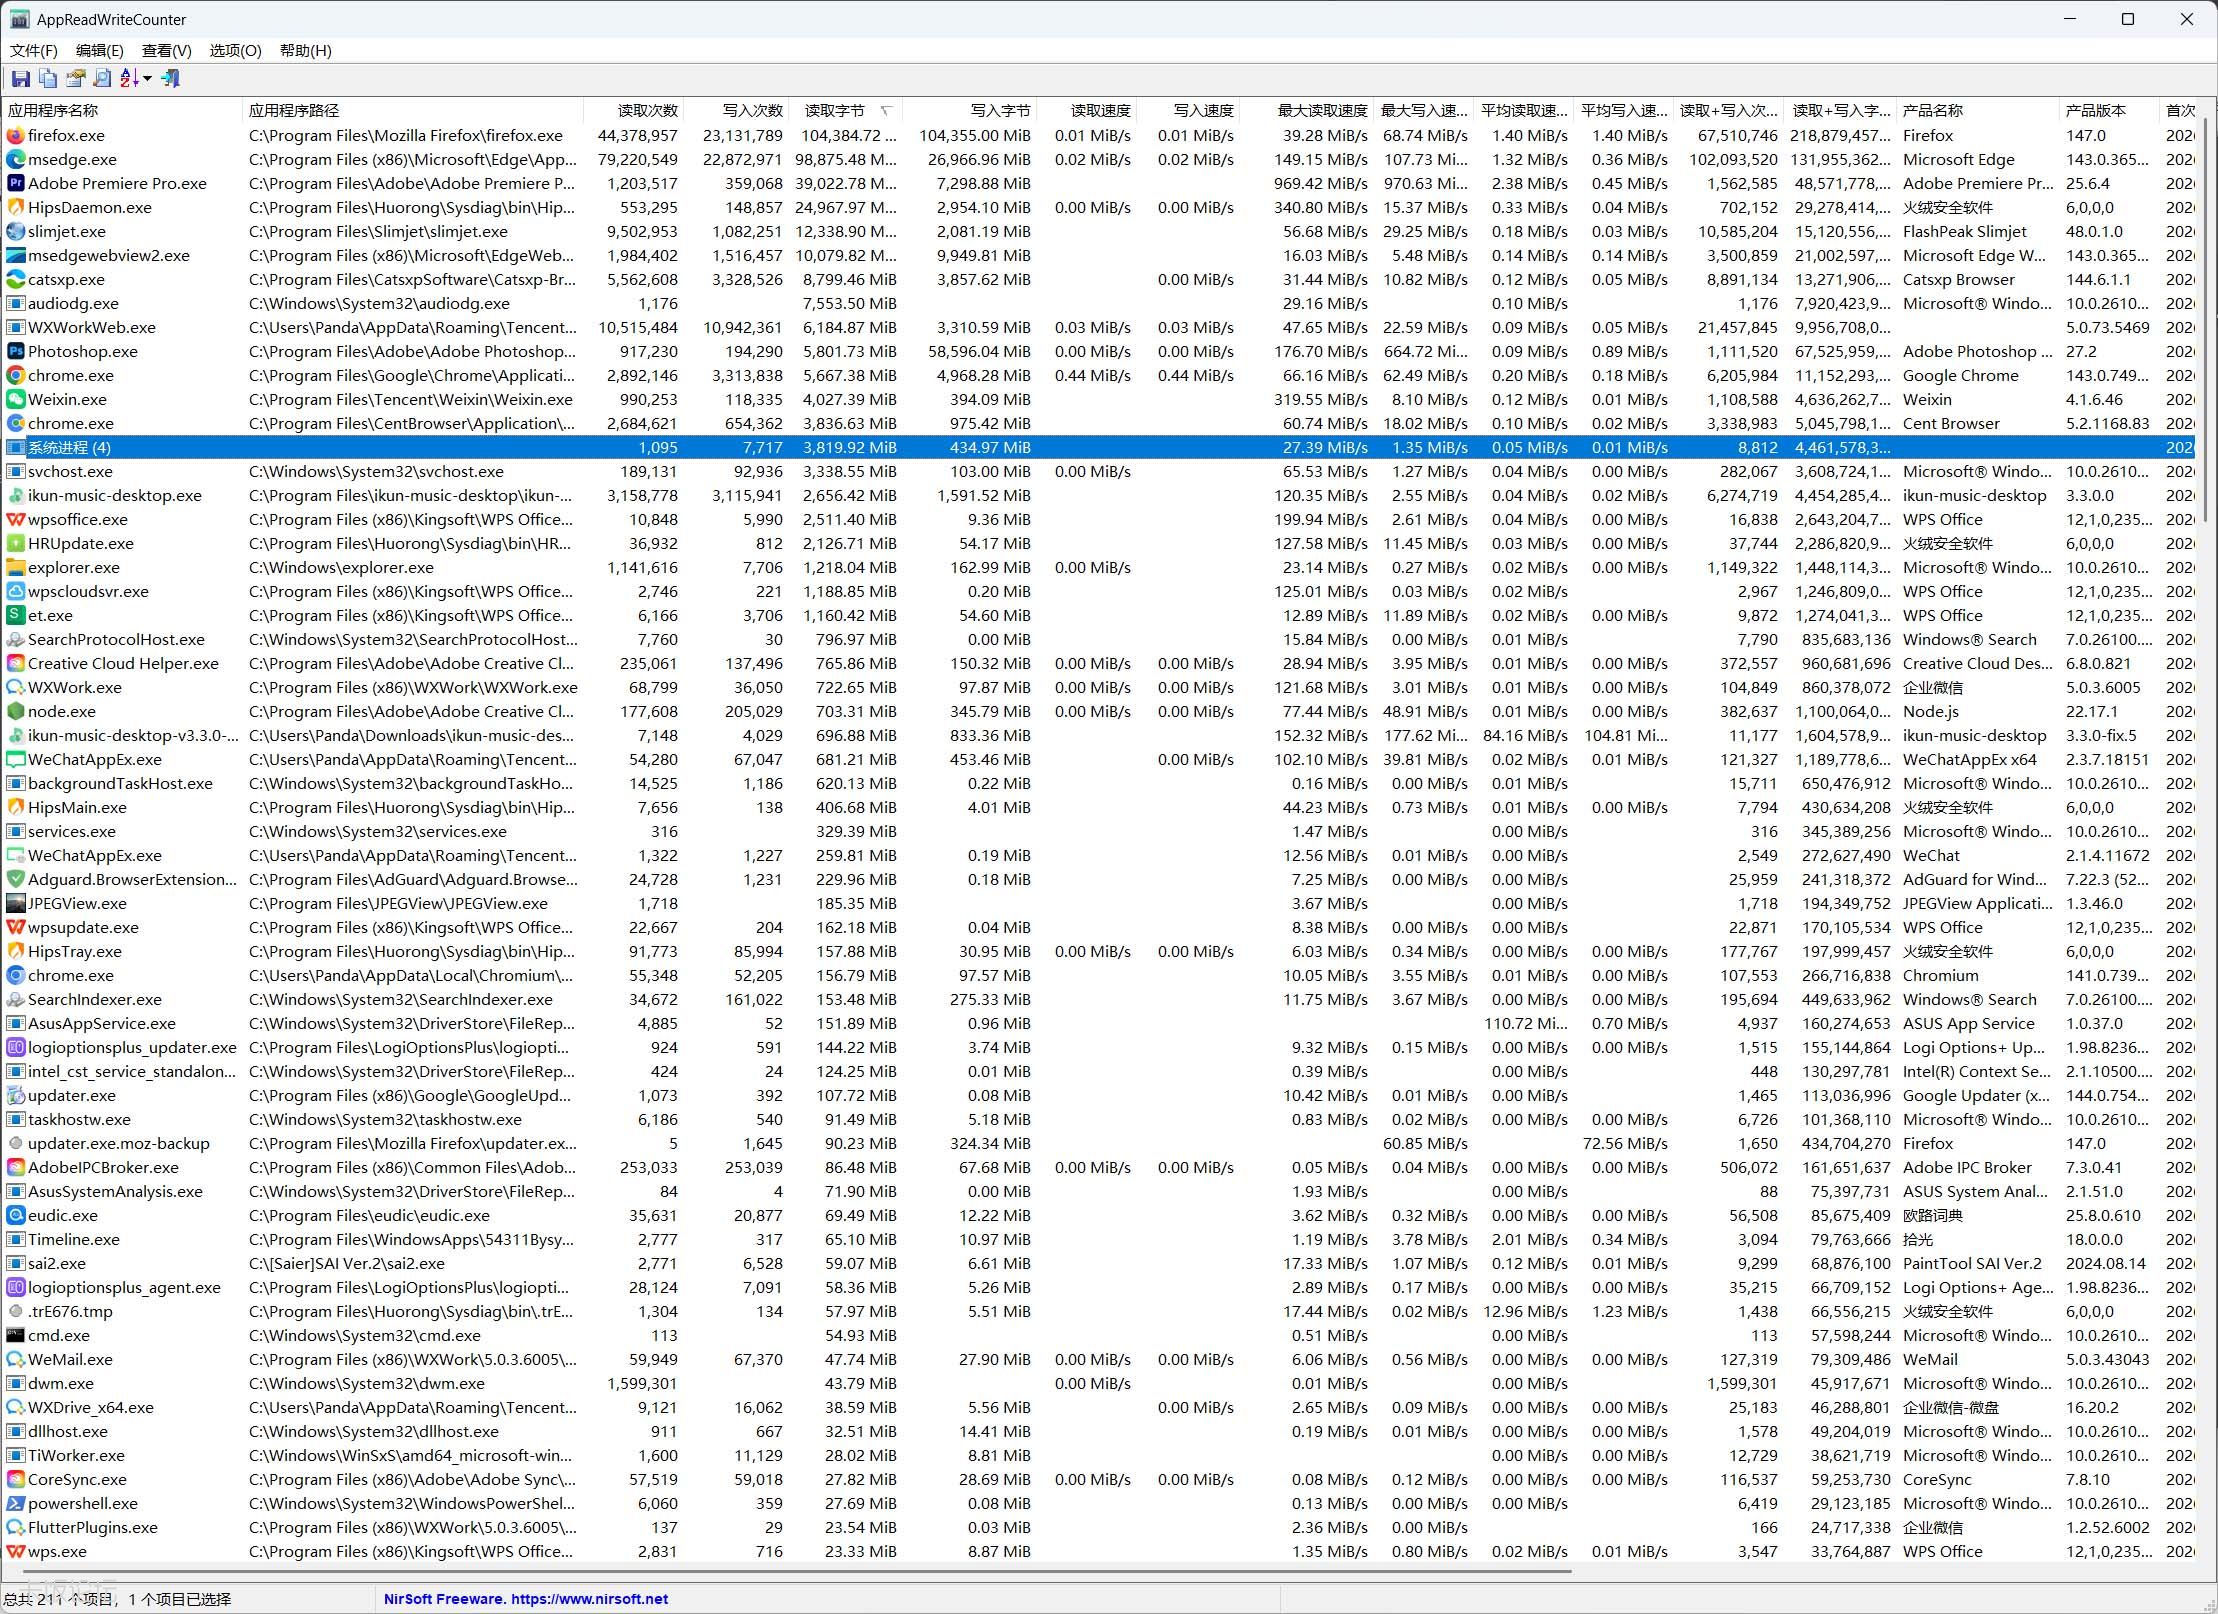Click the firefox.exe process icon
The width and height of the screenshot is (2218, 1614).
point(16,136)
